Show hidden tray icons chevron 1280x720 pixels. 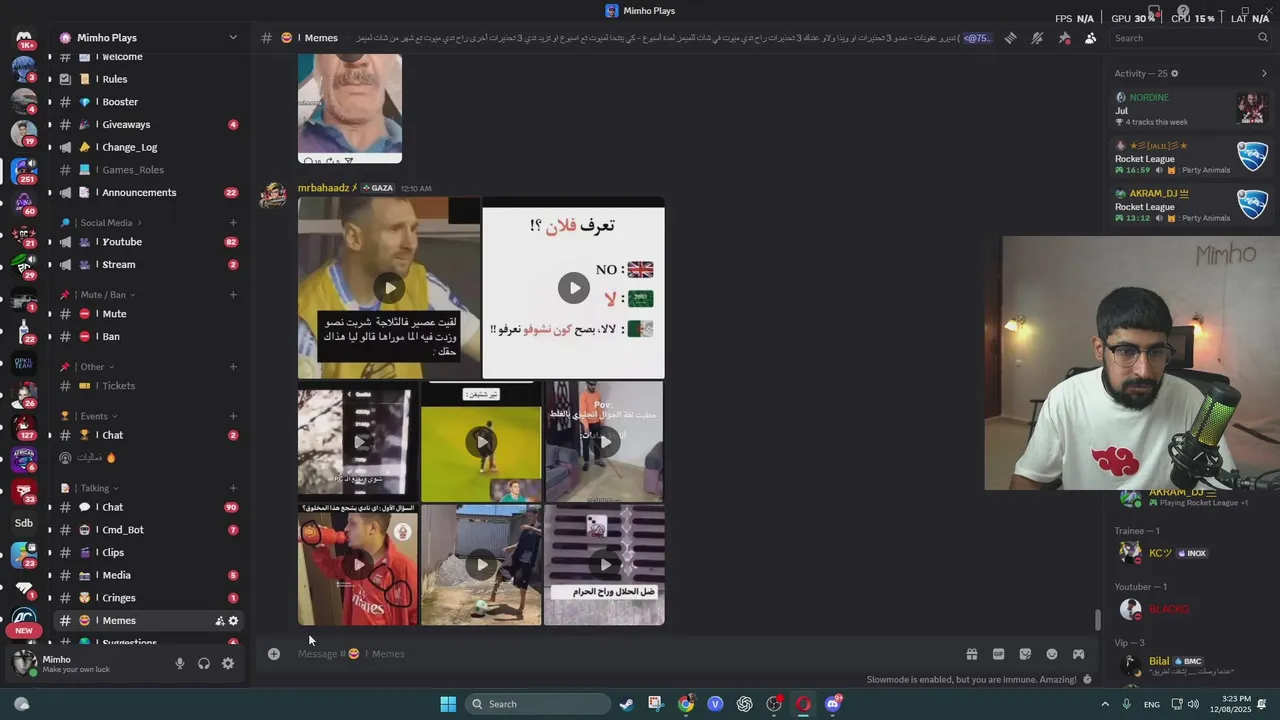coord(1105,704)
